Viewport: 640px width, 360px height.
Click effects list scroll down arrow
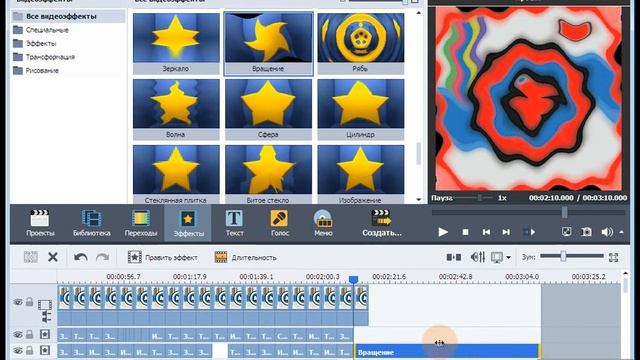418,200
